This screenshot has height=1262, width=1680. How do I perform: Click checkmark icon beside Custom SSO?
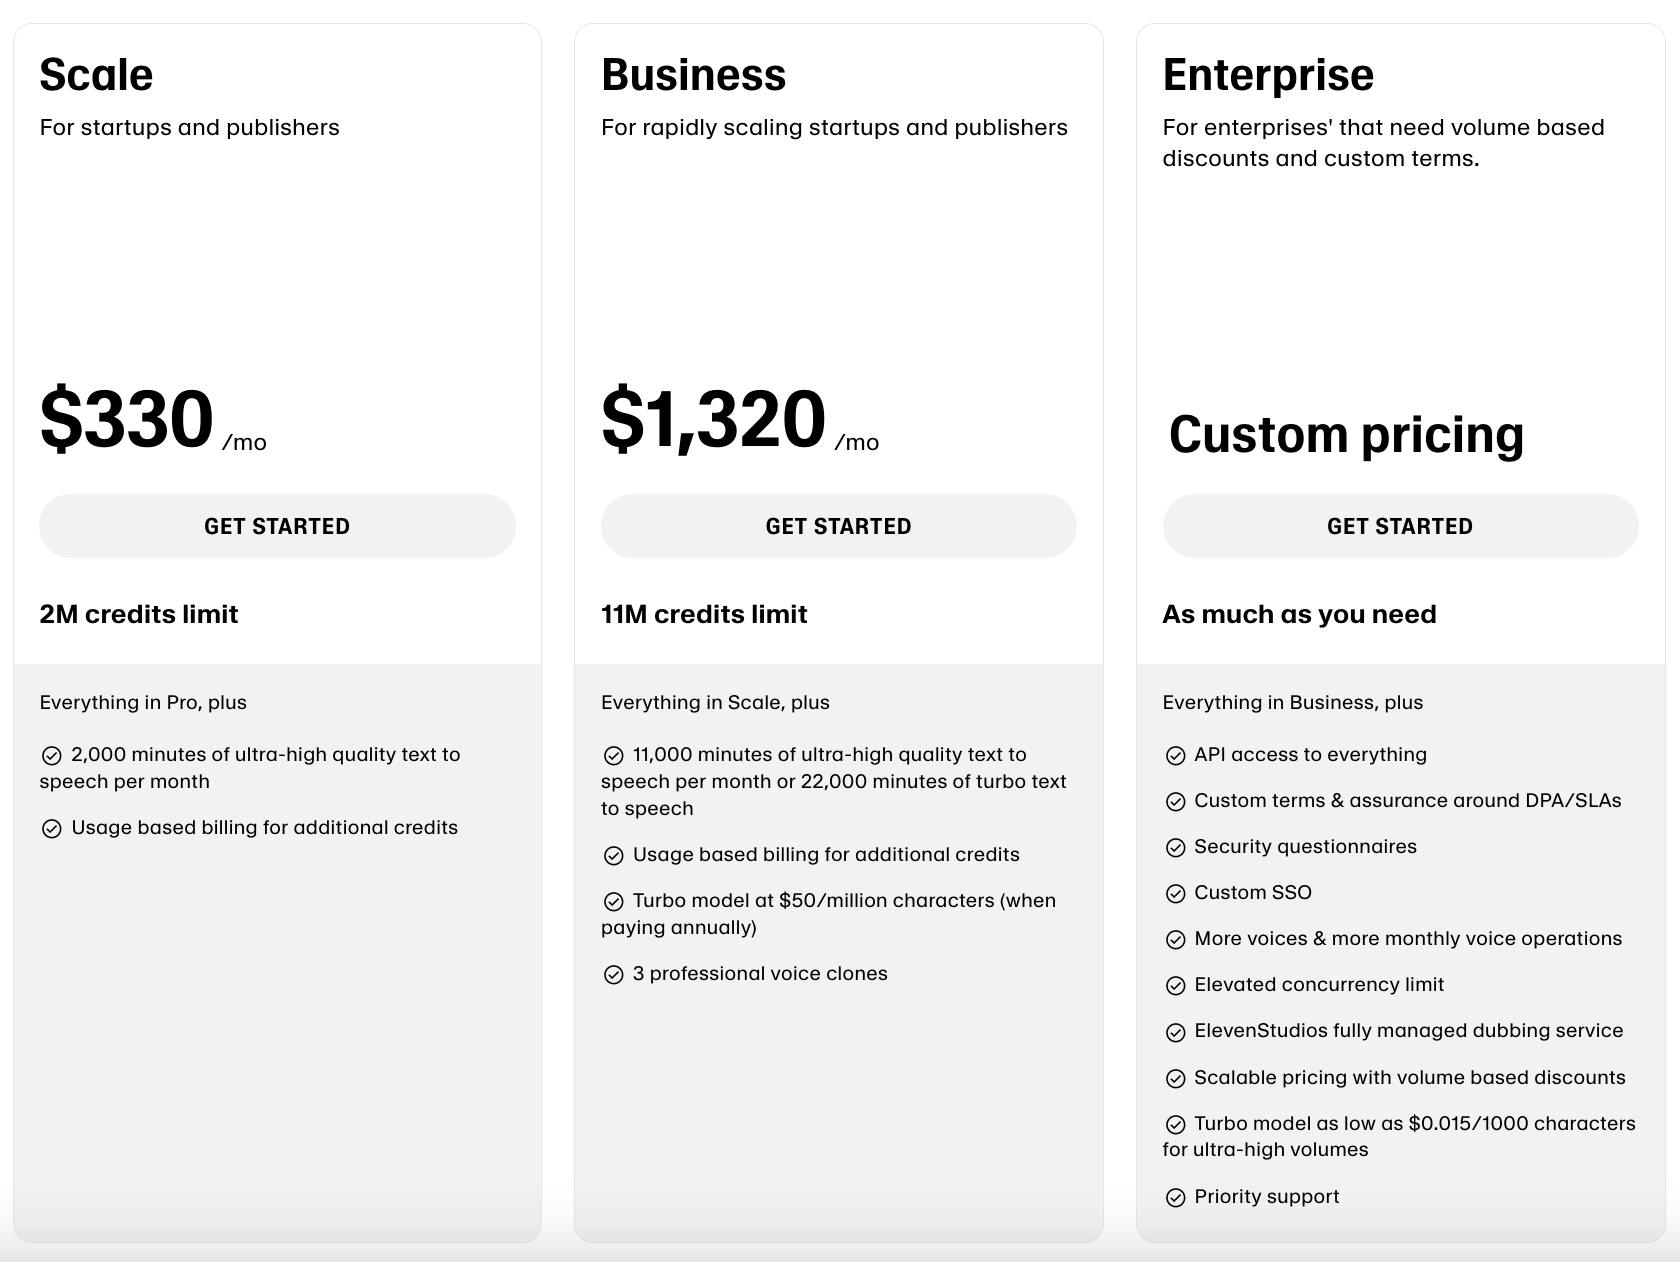coord(1176,894)
